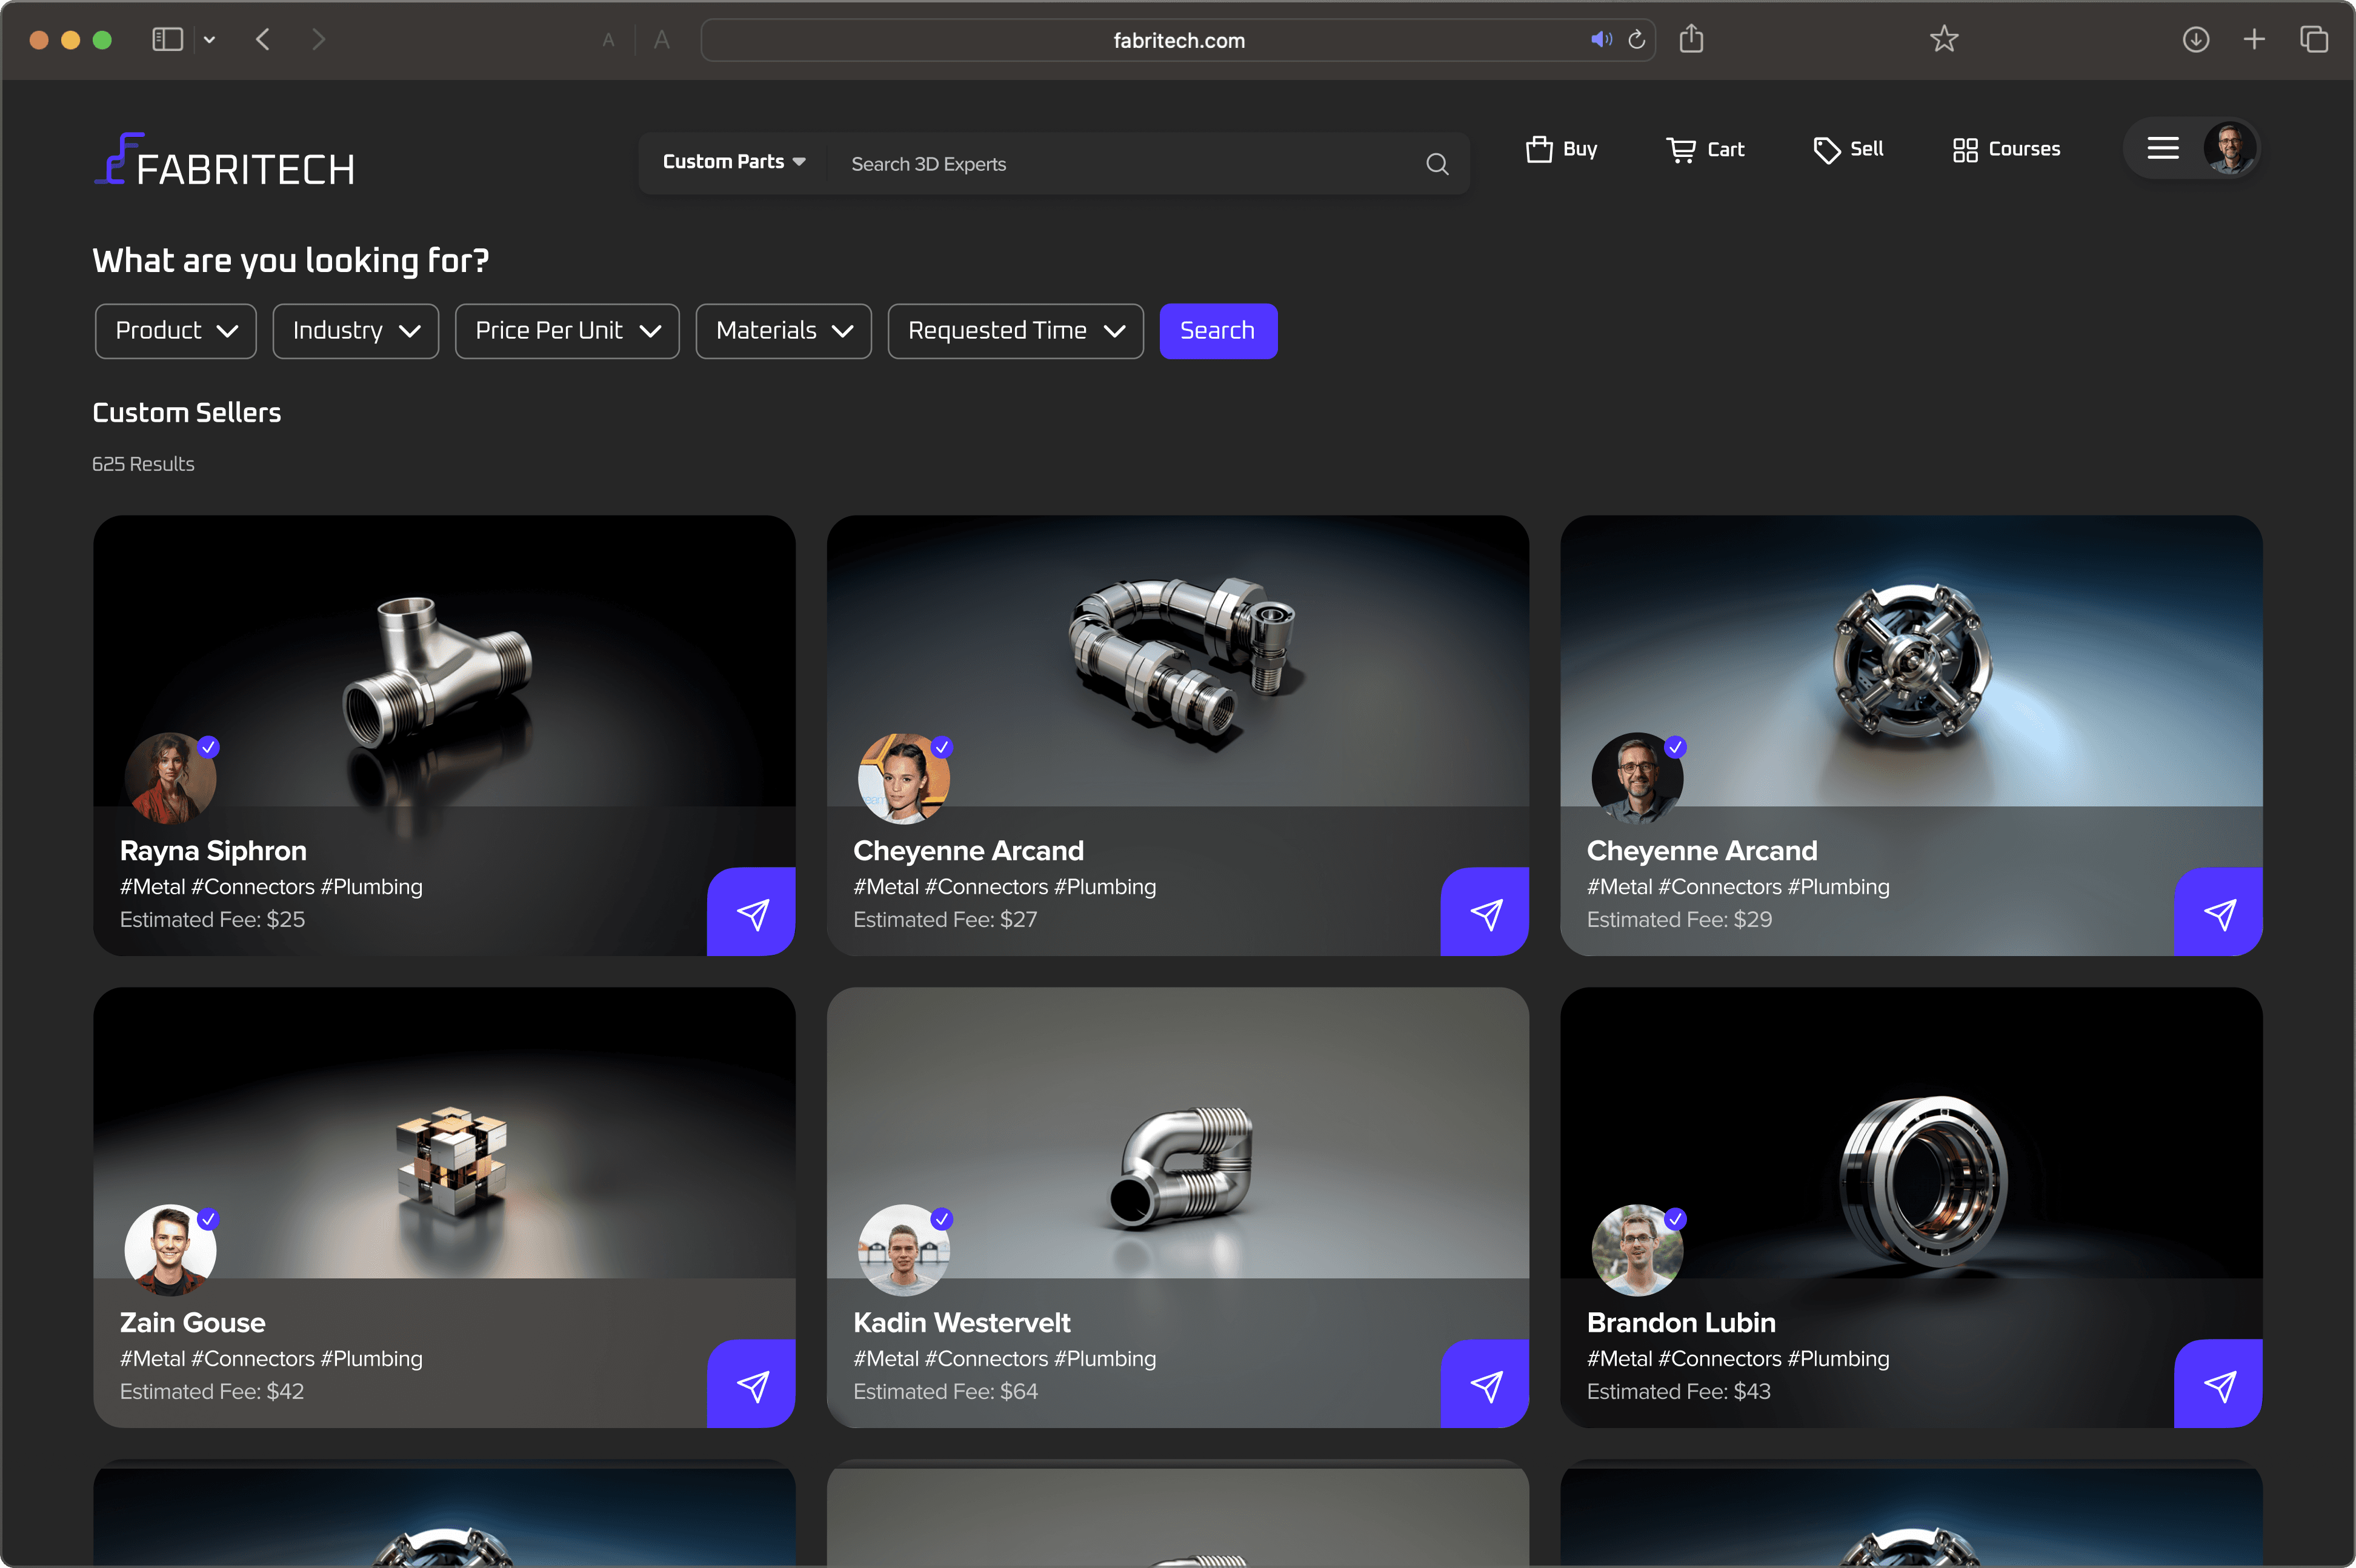Mute tab audio speaker icon
Screen dimensions: 2356x1568
[x=1600, y=40]
